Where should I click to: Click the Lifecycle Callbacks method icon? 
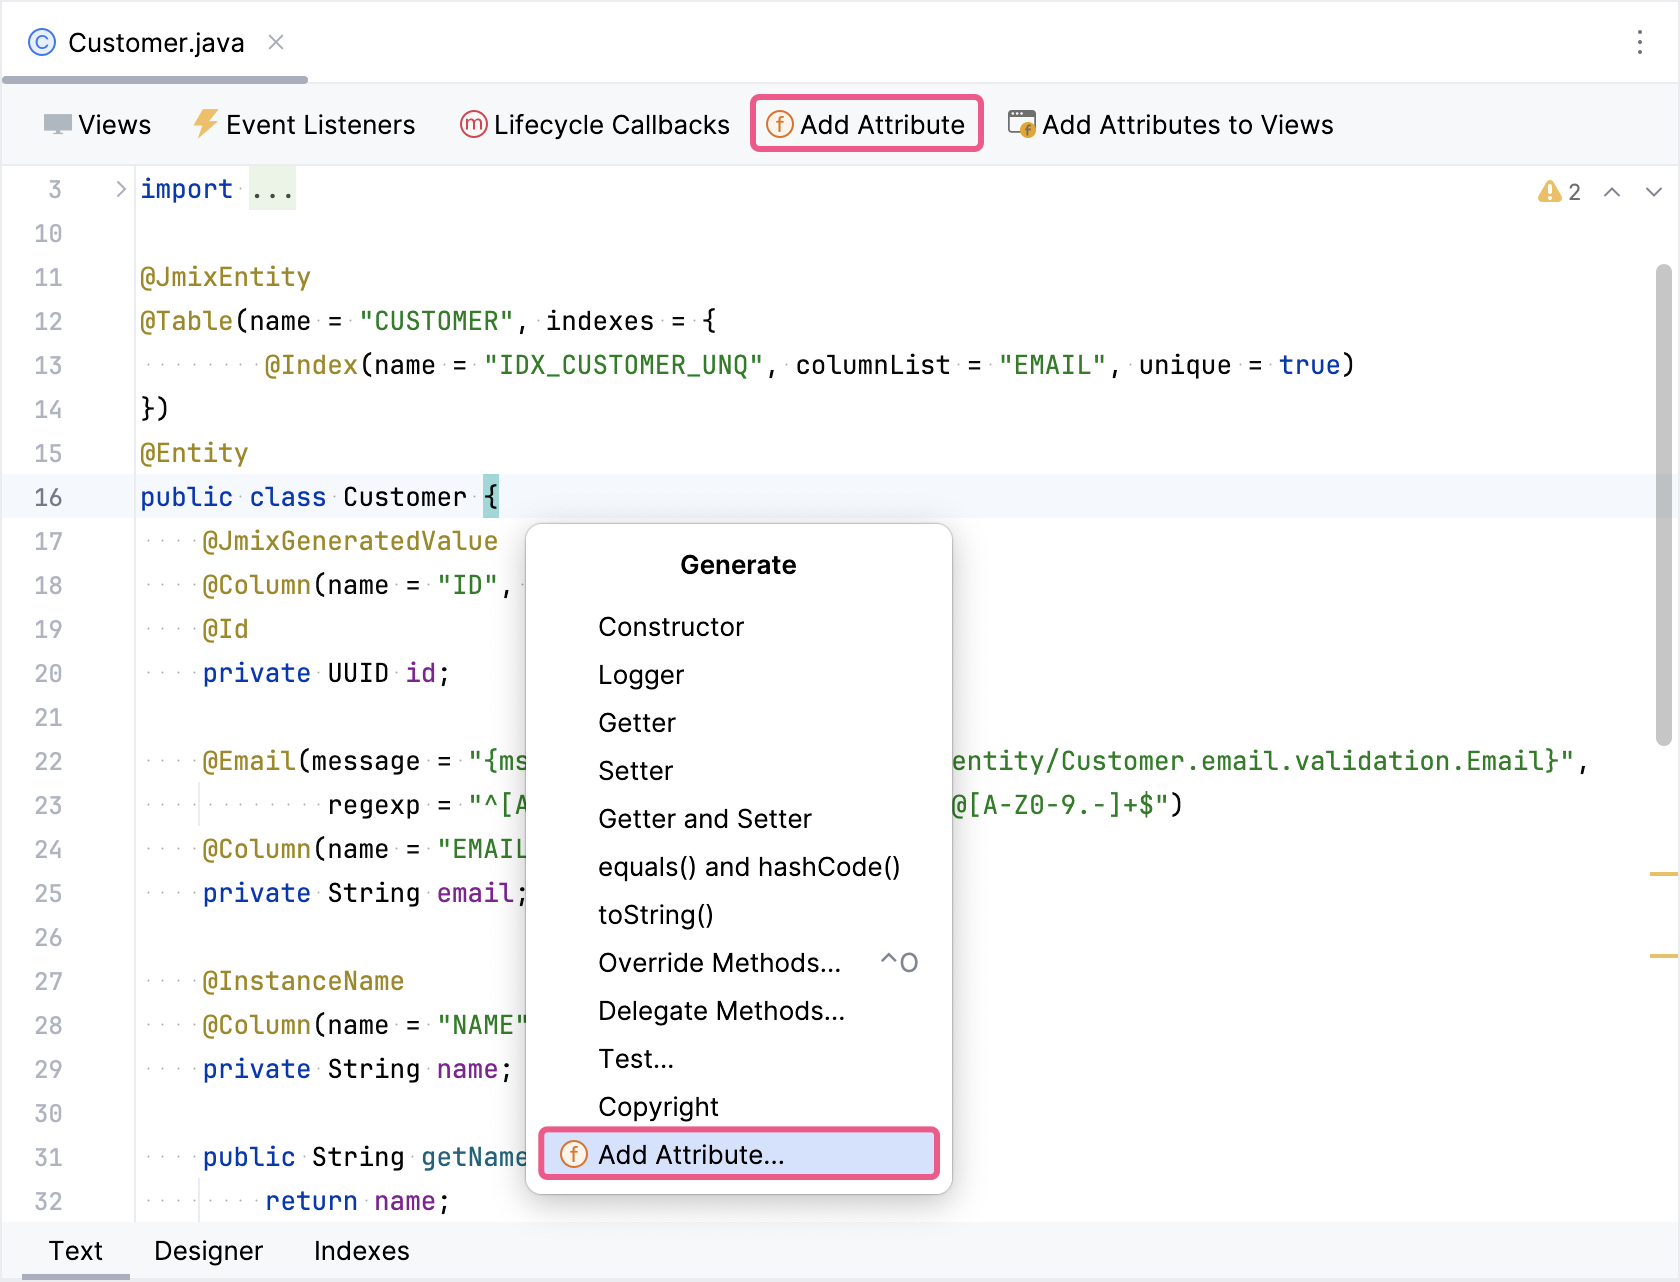point(473,124)
